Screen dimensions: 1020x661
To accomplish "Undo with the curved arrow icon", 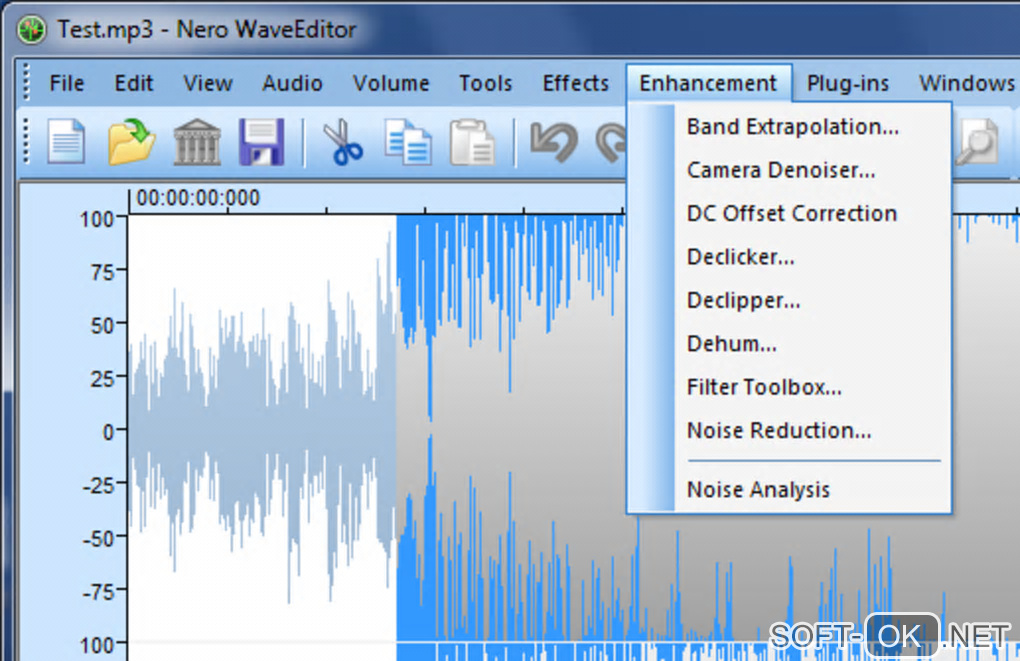I will [554, 141].
